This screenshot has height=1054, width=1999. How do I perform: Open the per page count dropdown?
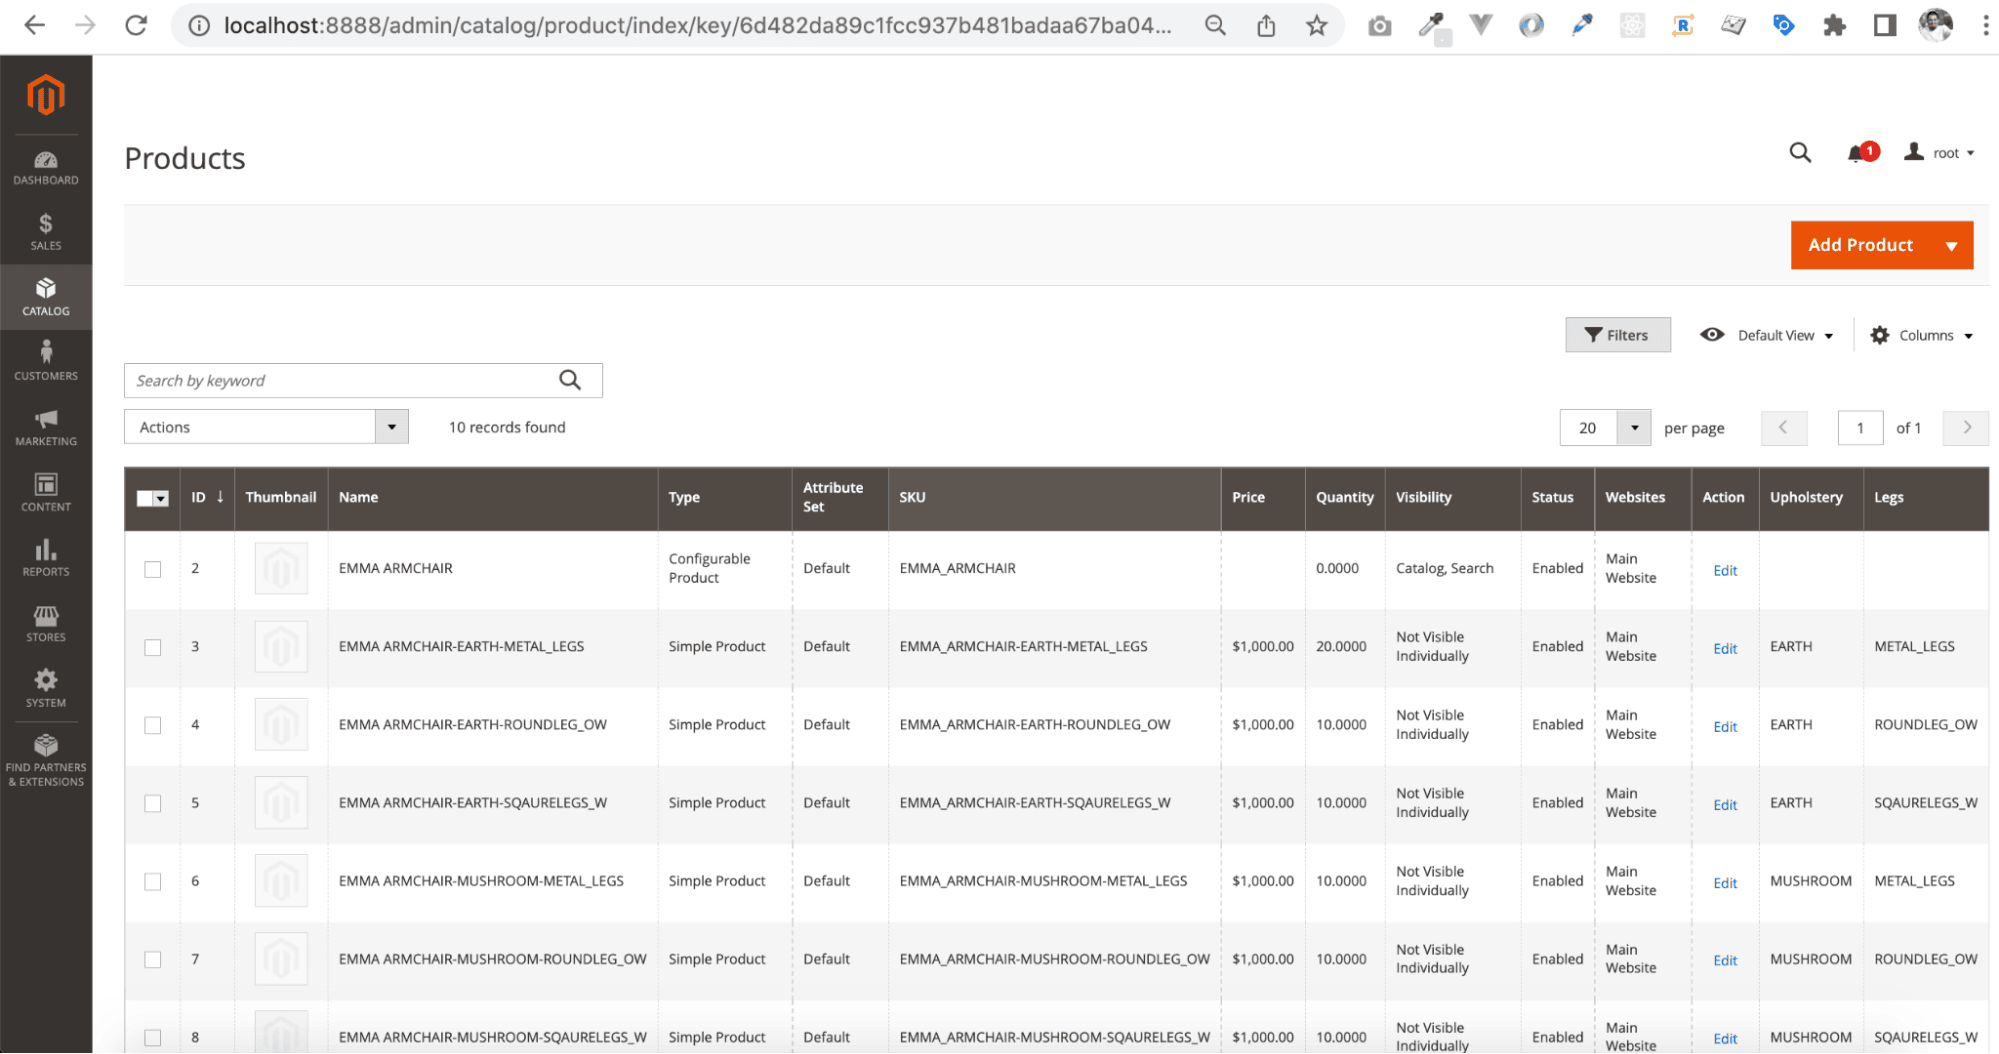(1634, 428)
